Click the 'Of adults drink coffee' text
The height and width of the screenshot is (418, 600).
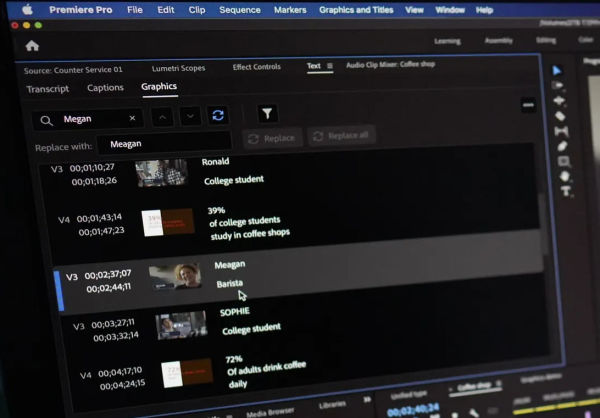click(x=266, y=368)
